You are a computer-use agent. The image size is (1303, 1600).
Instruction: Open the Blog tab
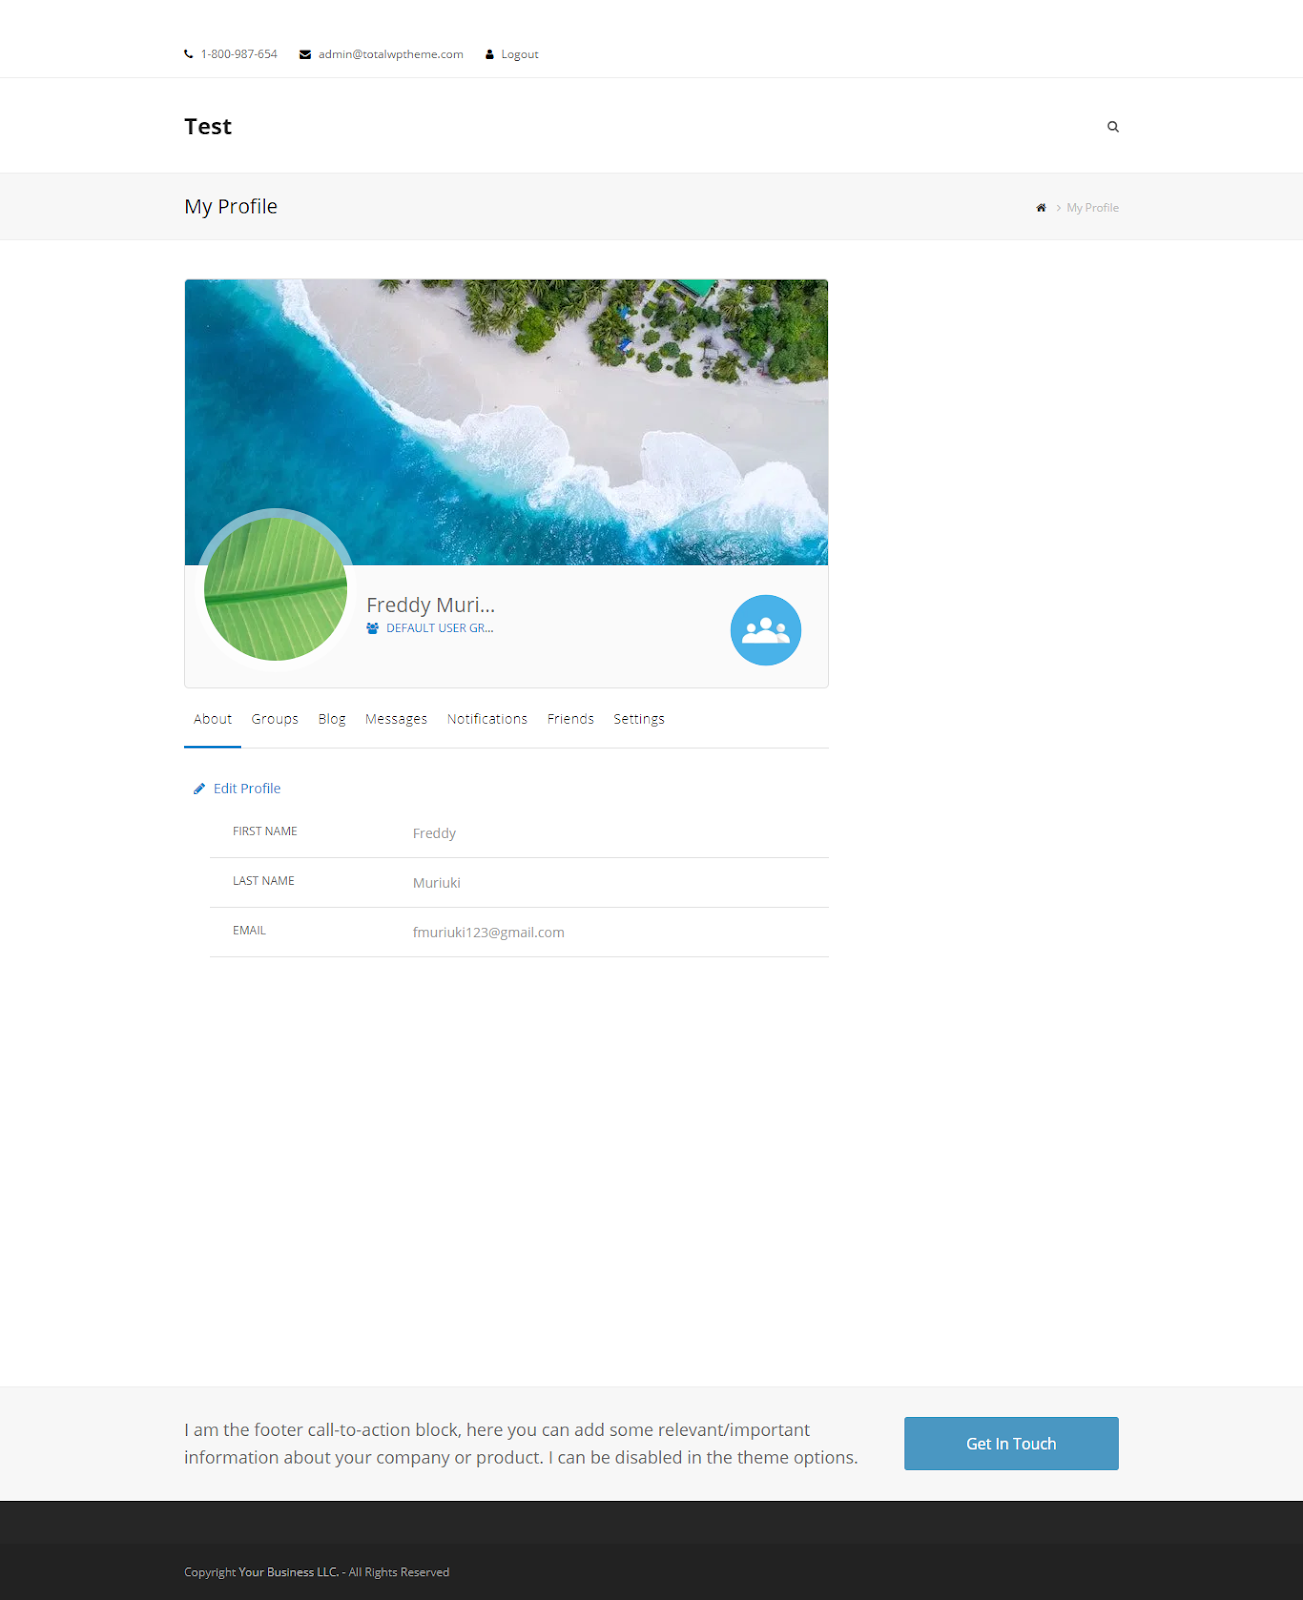click(x=332, y=719)
